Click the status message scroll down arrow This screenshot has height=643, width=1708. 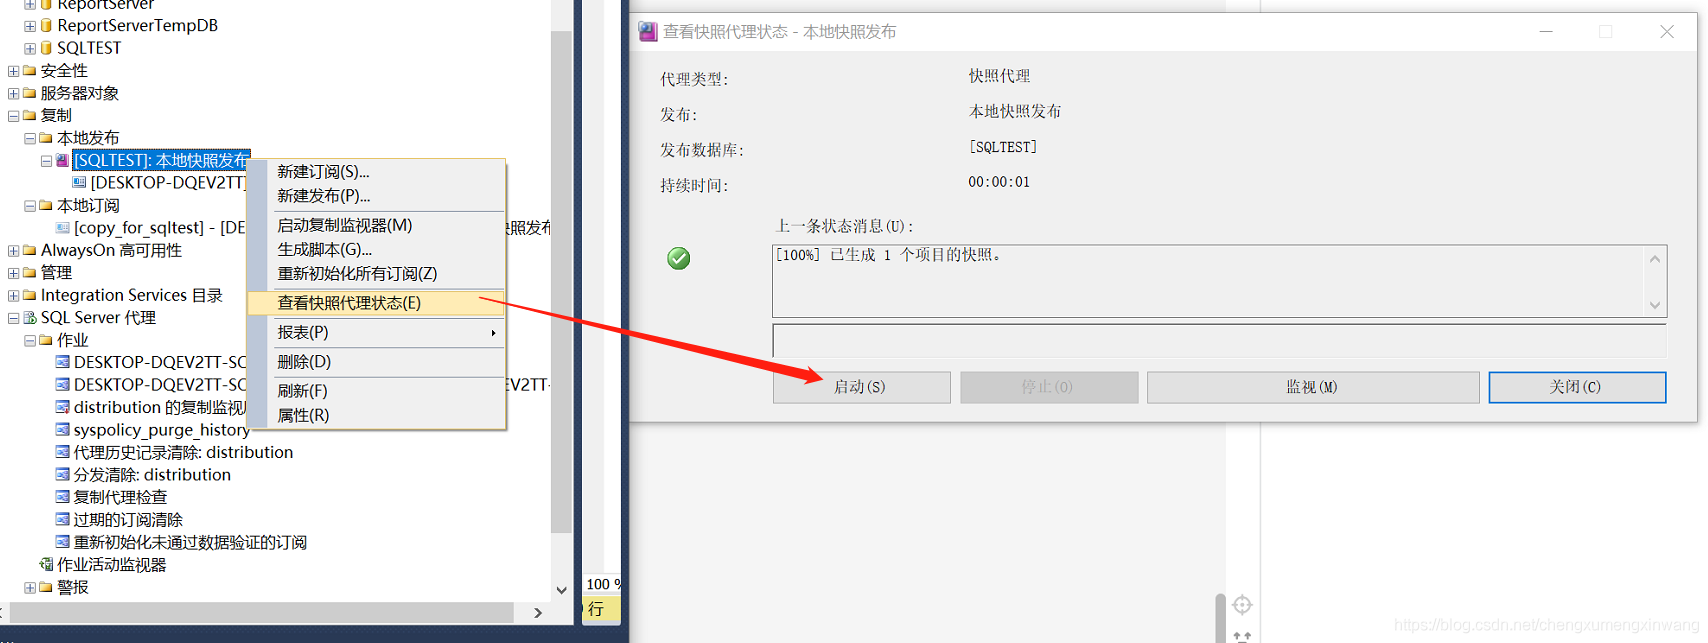(1655, 305)
